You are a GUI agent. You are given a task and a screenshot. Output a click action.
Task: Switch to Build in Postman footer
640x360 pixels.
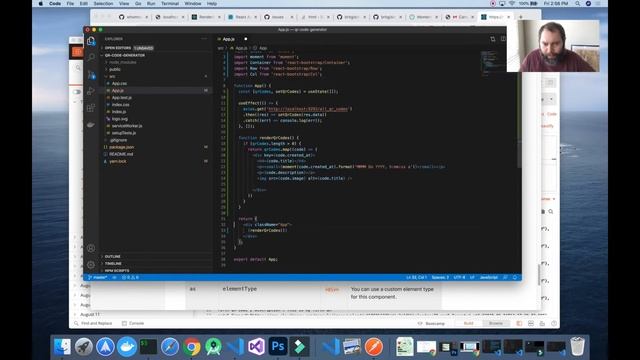pyautogui.click(x=469, y=323)
